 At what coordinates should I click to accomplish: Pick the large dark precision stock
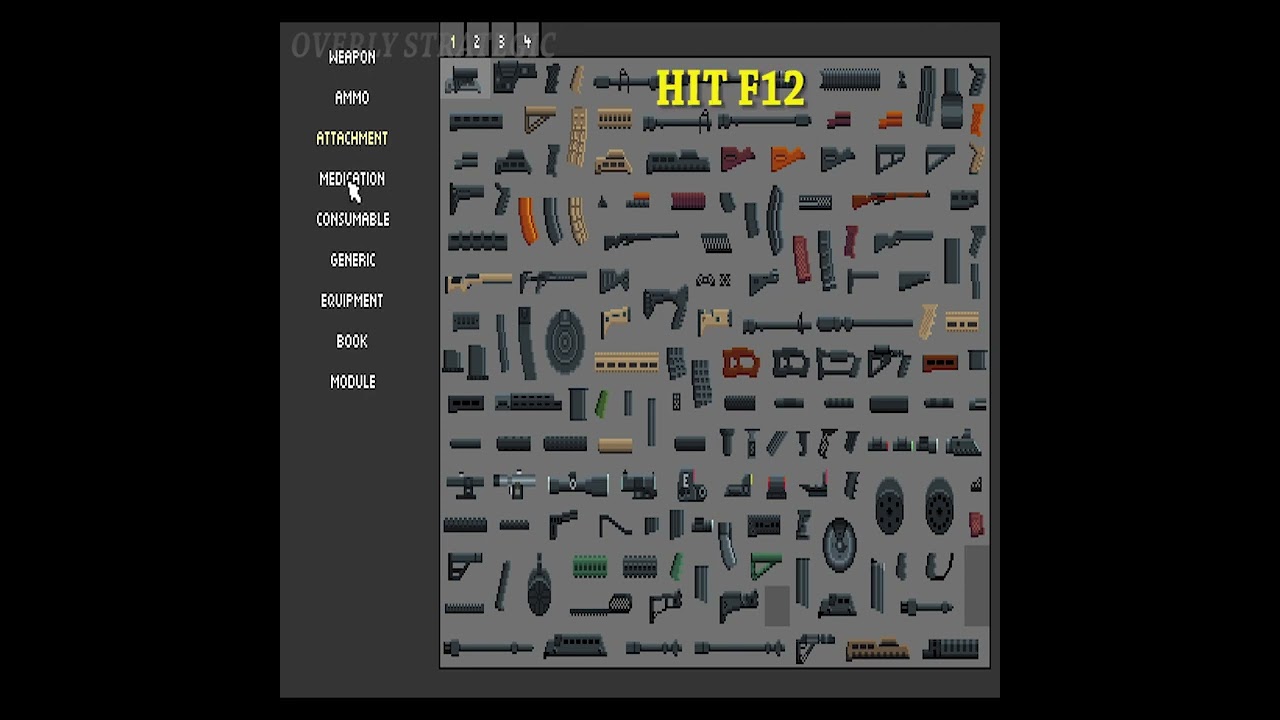(x=665, y=305)
